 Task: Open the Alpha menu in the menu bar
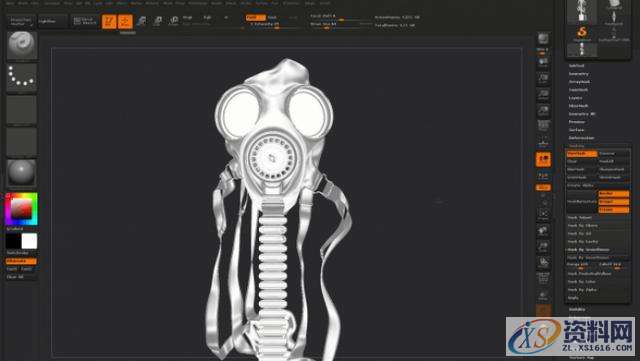click(x=9, y=3)
